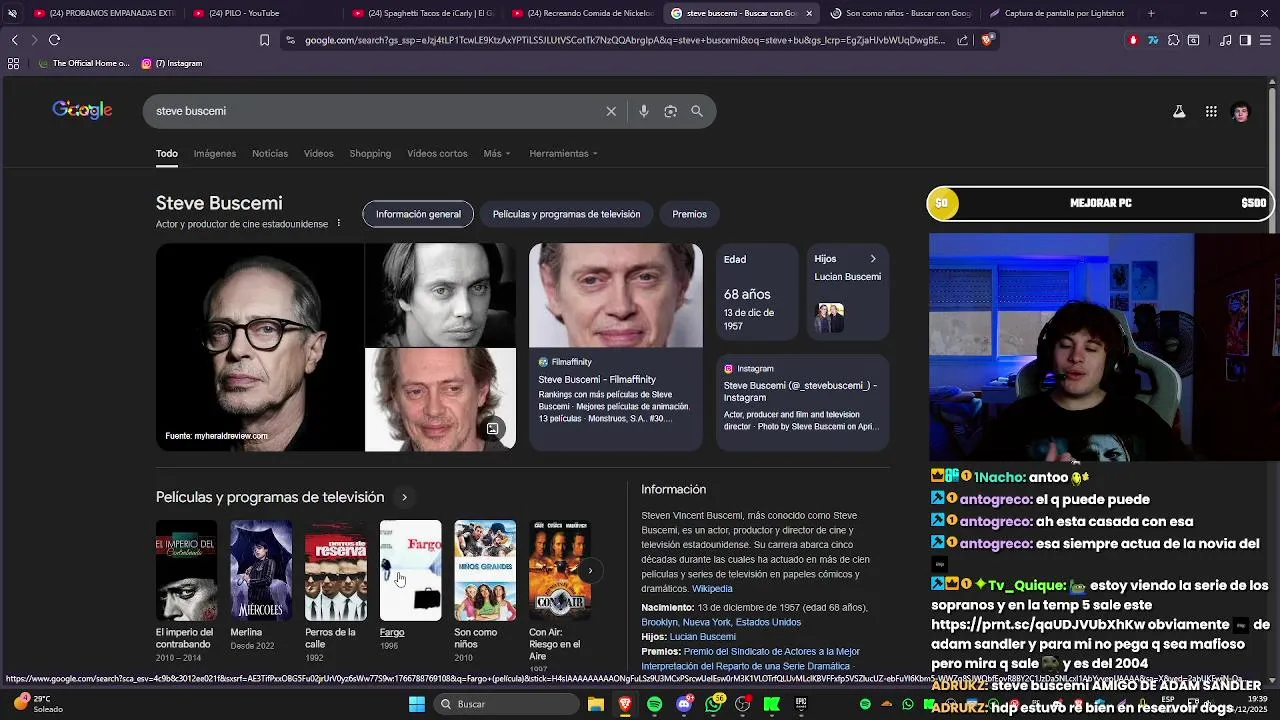This screenshot has height=720, width=1280.
Task: Open a new browser tab
Action: [1151, 13]
